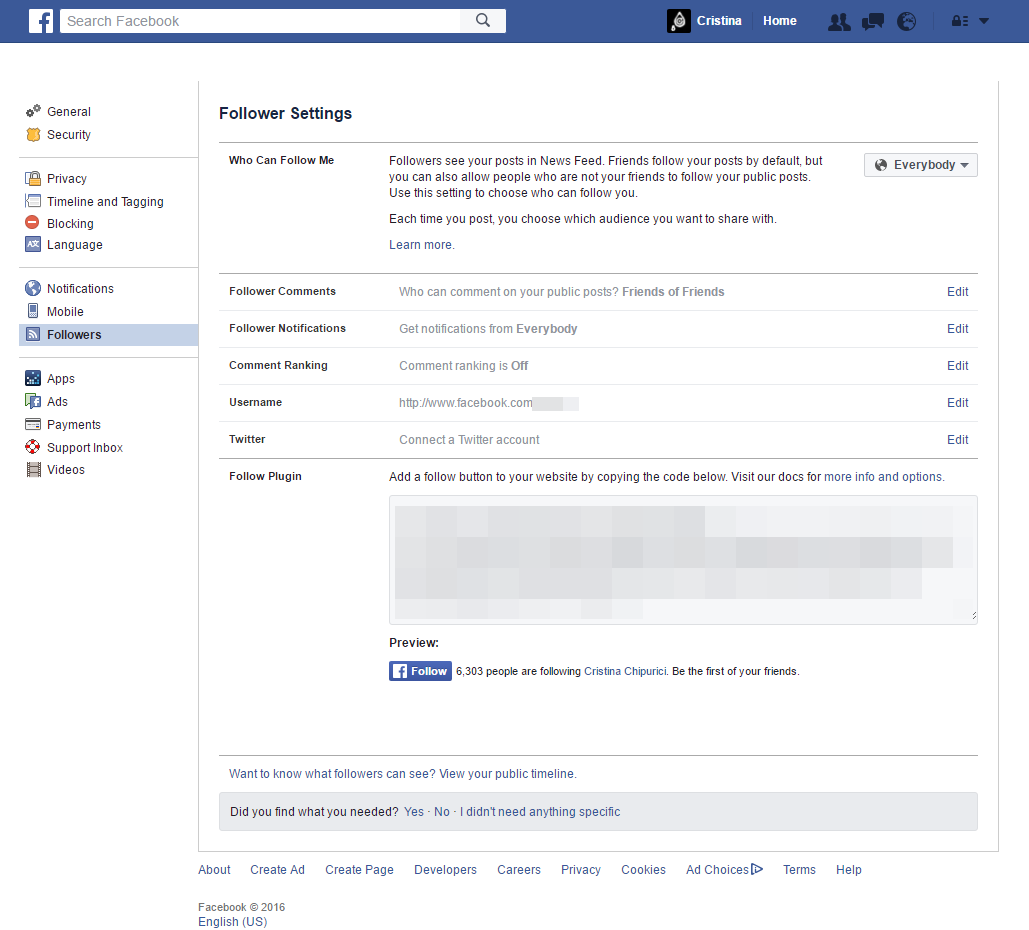Open the Developers footer link

[x=445, y=870]
